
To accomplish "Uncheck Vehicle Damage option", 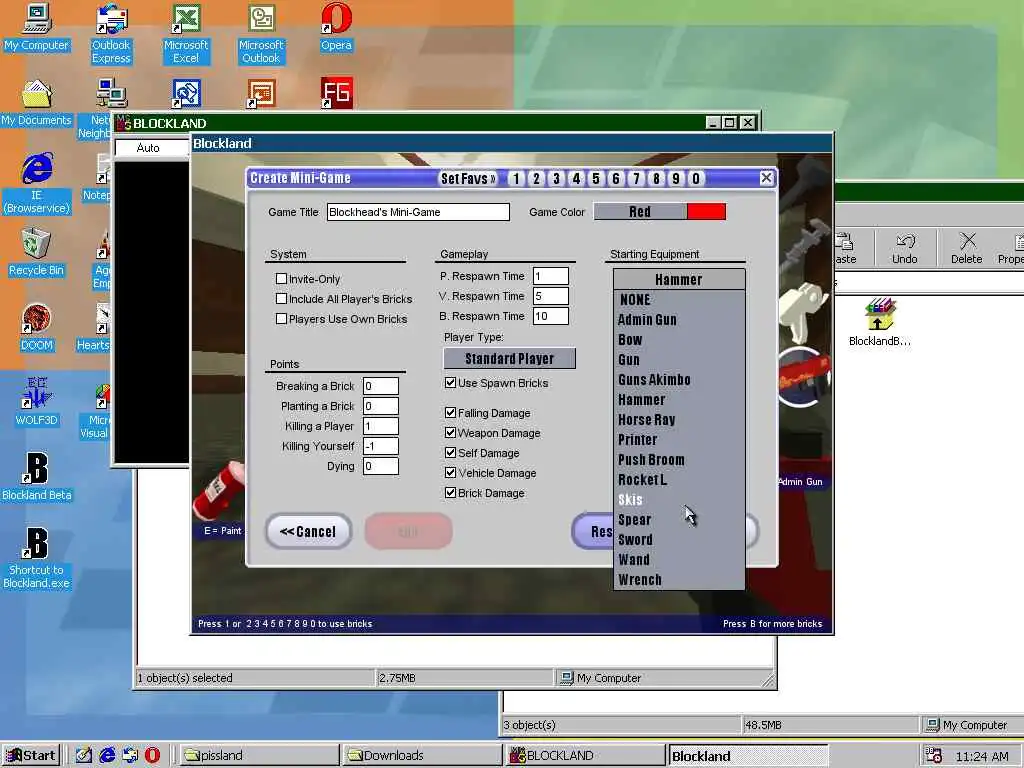I will (x=451, y=473).
